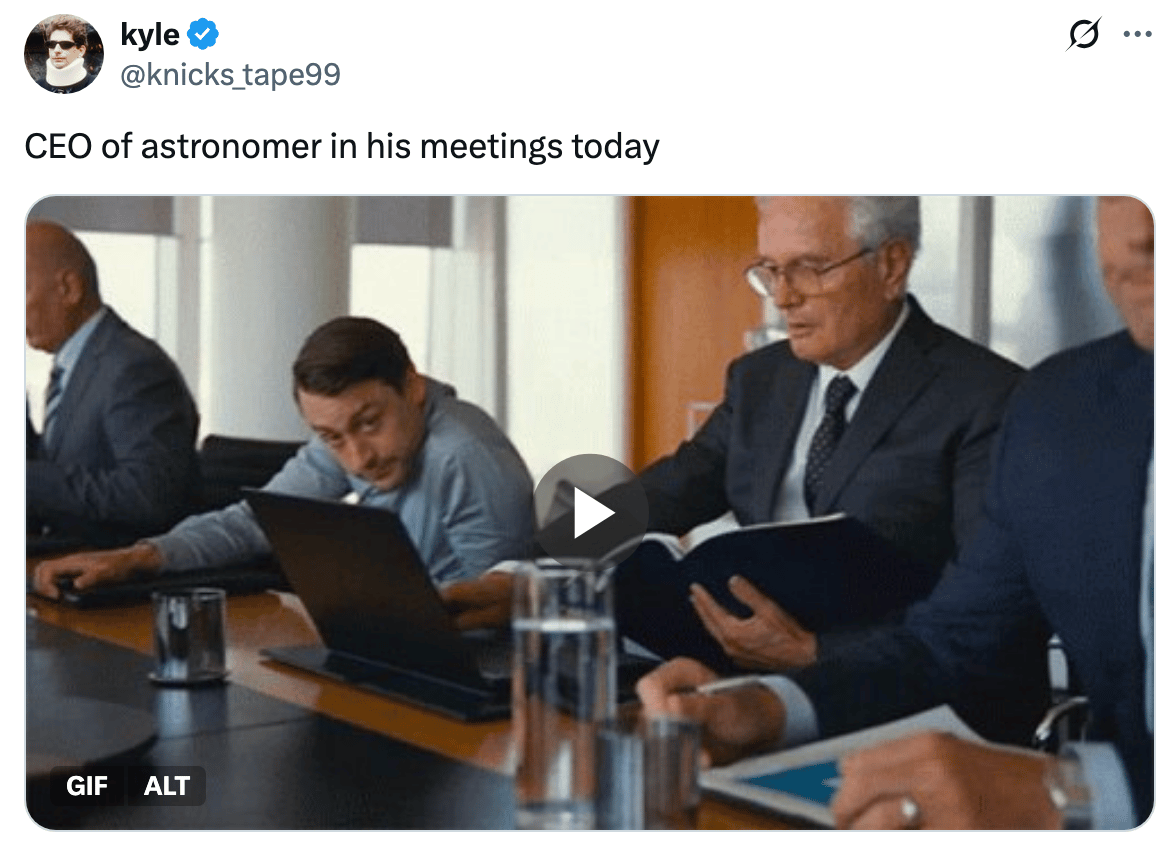1170x850 pixels.
Task: Click the blue verified checkmark badge
Action: tap(203, 34)
